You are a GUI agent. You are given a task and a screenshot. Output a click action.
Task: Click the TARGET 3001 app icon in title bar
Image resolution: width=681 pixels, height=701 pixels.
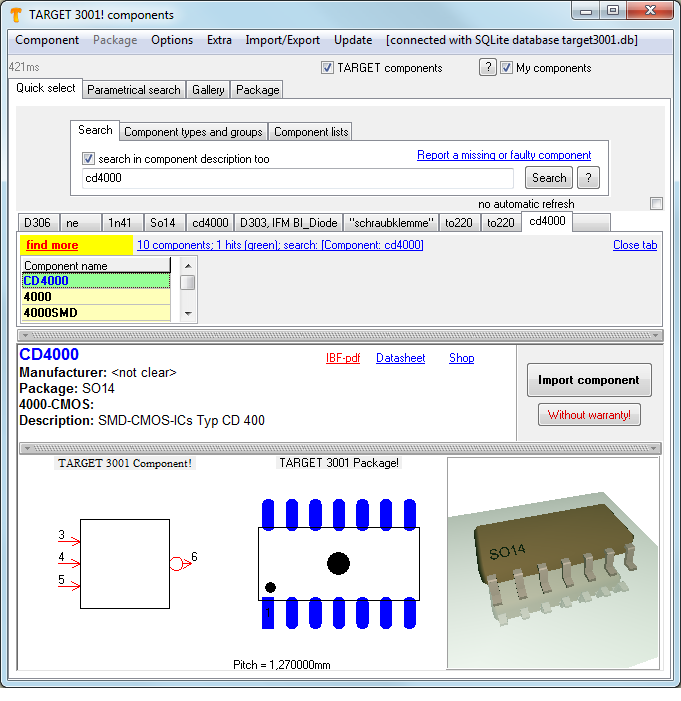point(16,14)
